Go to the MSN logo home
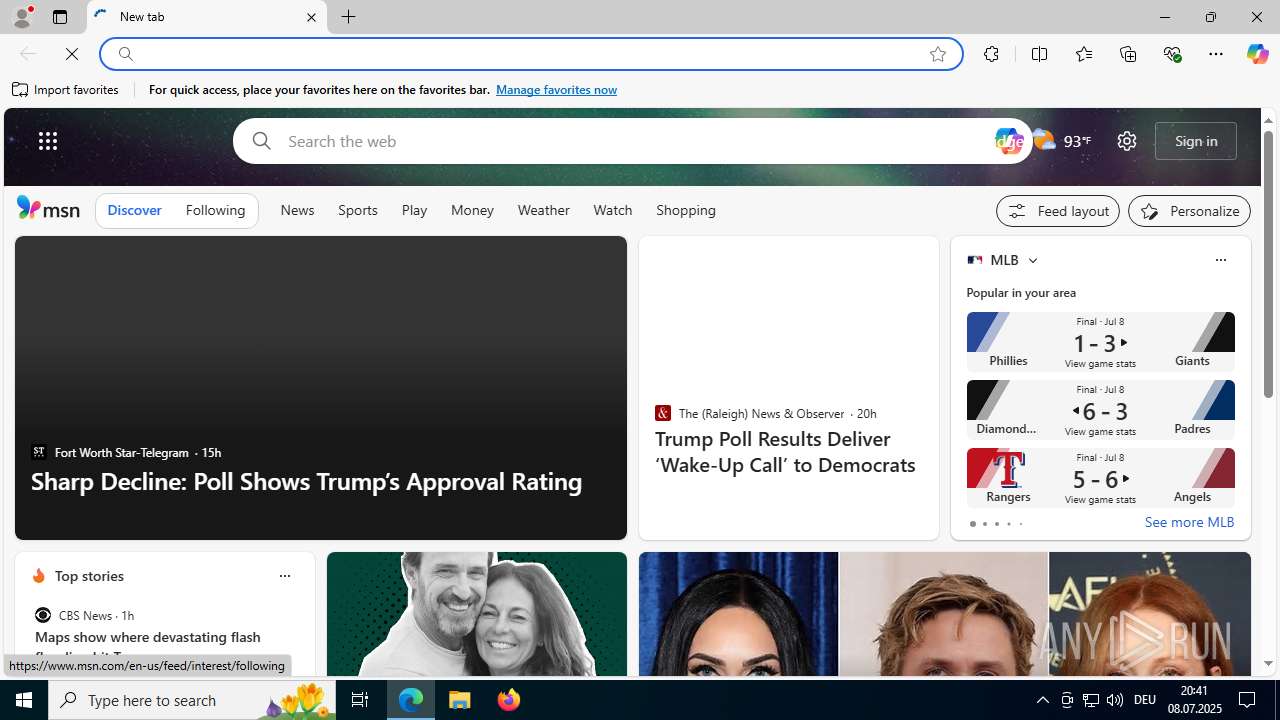1280x720 pixels. (48, 208)
